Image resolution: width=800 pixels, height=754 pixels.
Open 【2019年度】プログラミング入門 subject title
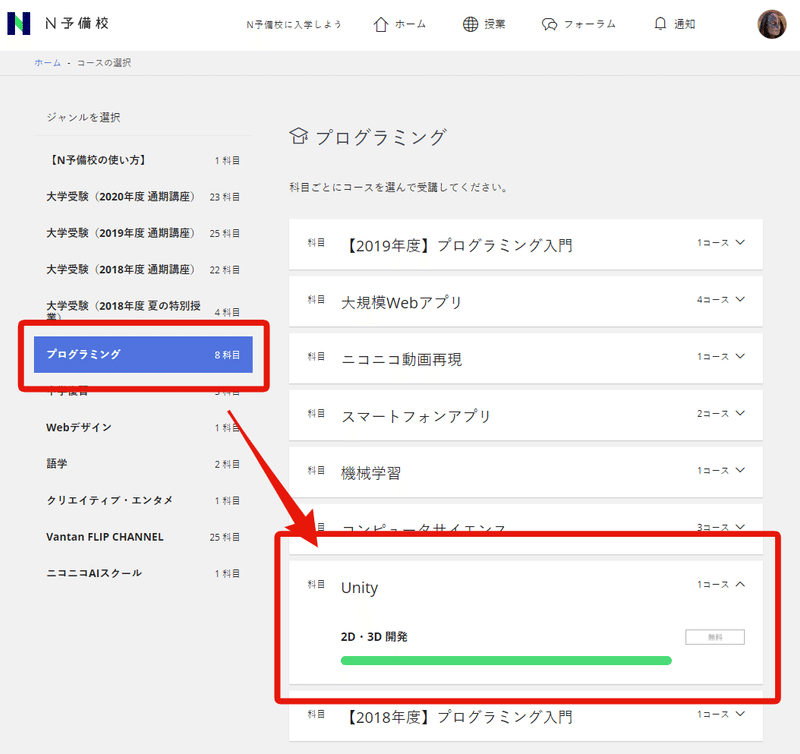(x=458, y=245)
